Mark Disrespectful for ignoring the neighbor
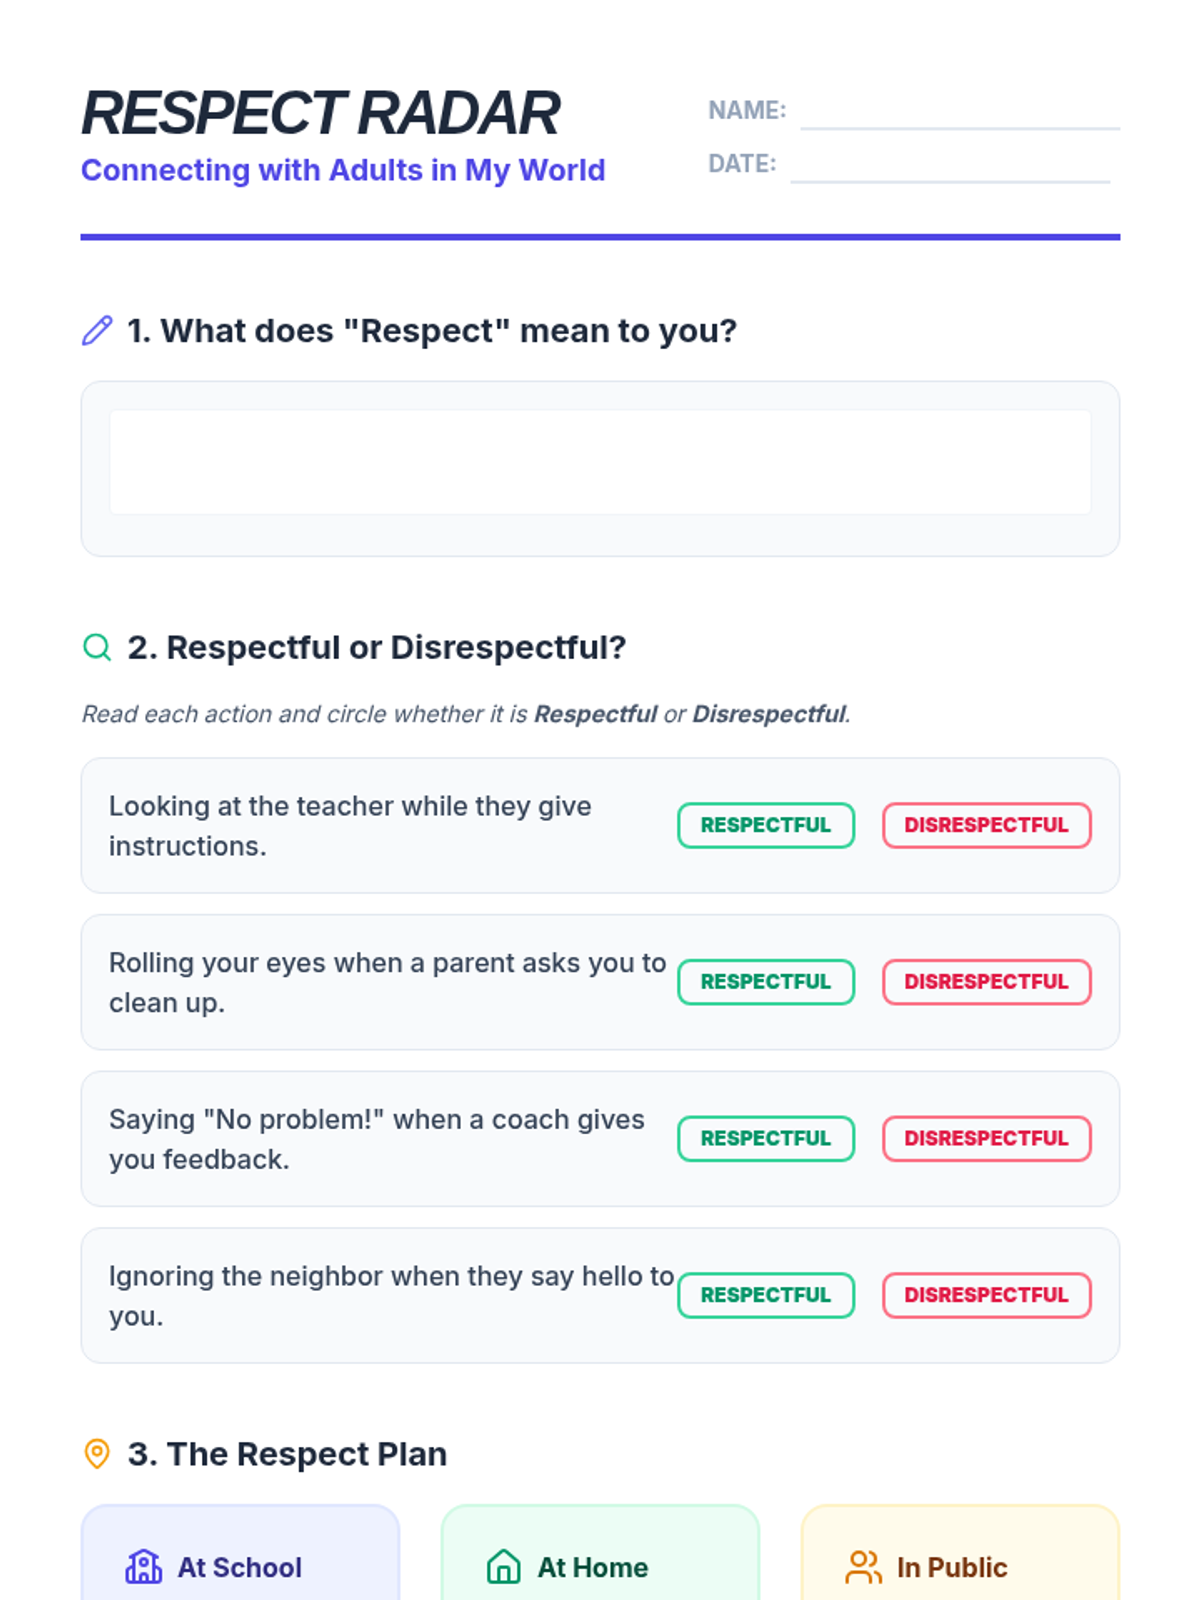Image resolution: width=1200 pixels, height=1600 pixels. 986,1295
